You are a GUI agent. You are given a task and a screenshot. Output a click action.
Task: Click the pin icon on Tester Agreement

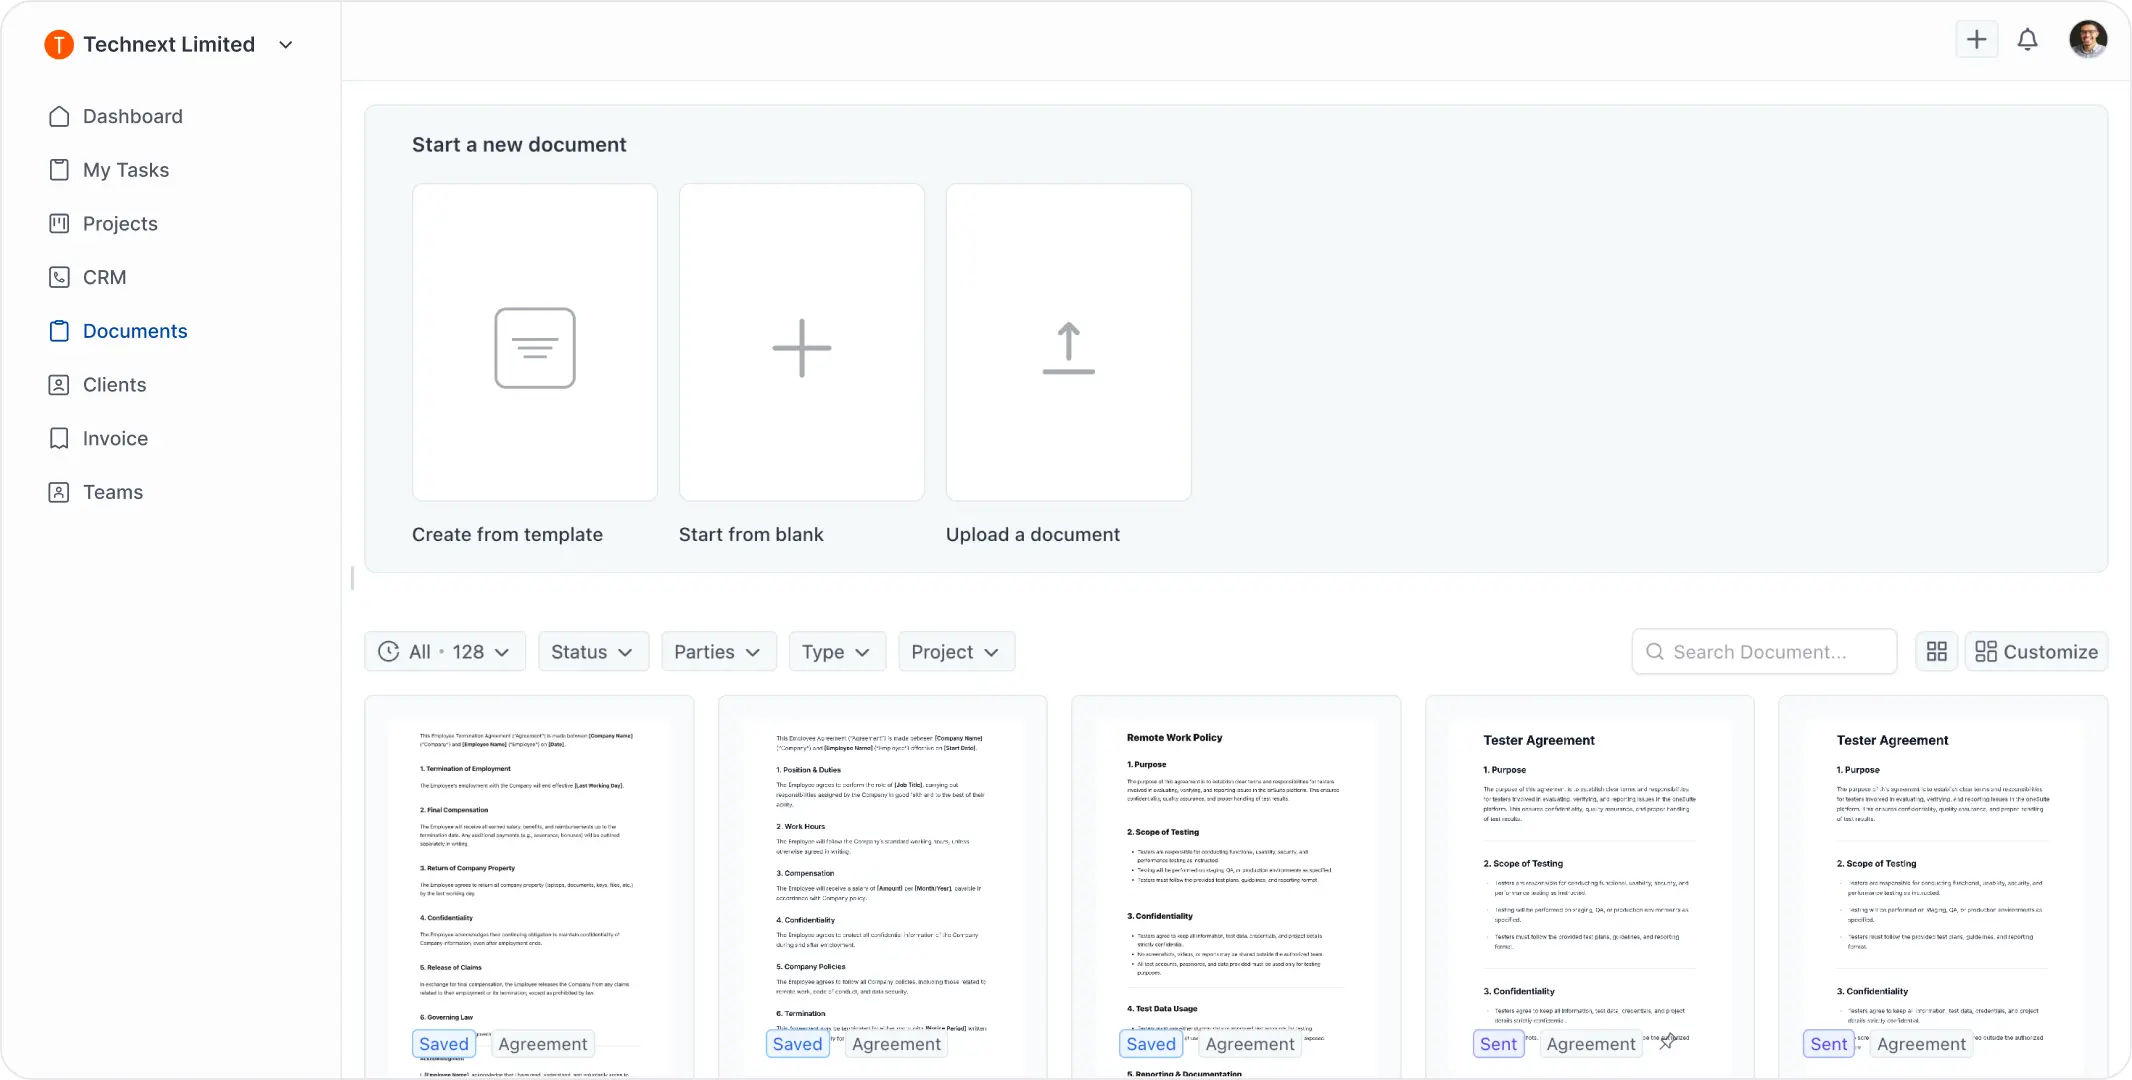[1667, 1042]
